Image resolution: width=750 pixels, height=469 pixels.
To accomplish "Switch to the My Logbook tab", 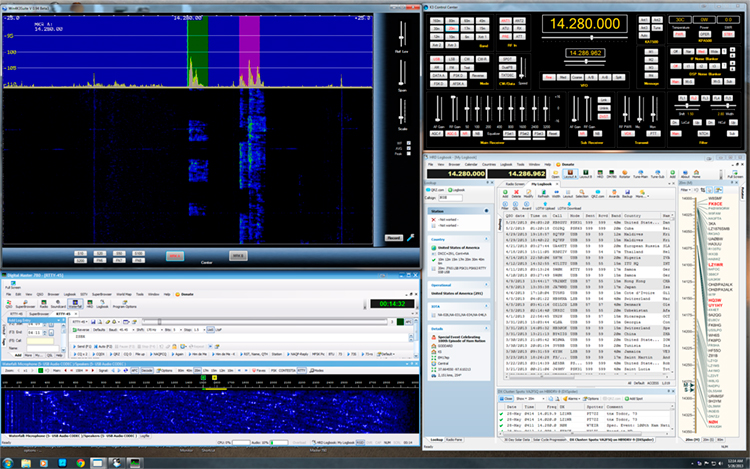I will [x=541, y=184].
